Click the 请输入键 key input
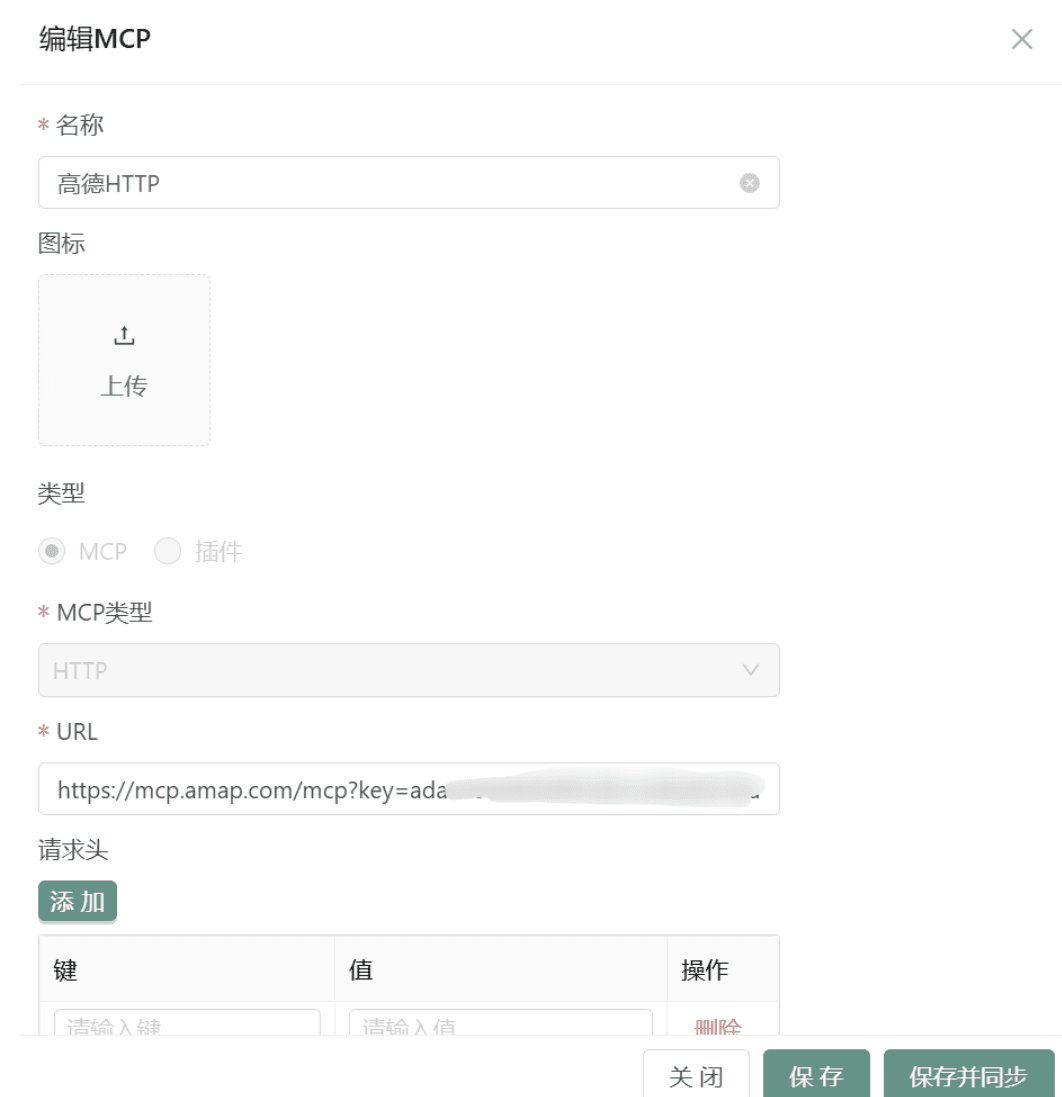The width and height of the screenshot is (1062, 1097). tap(187, 1024)
